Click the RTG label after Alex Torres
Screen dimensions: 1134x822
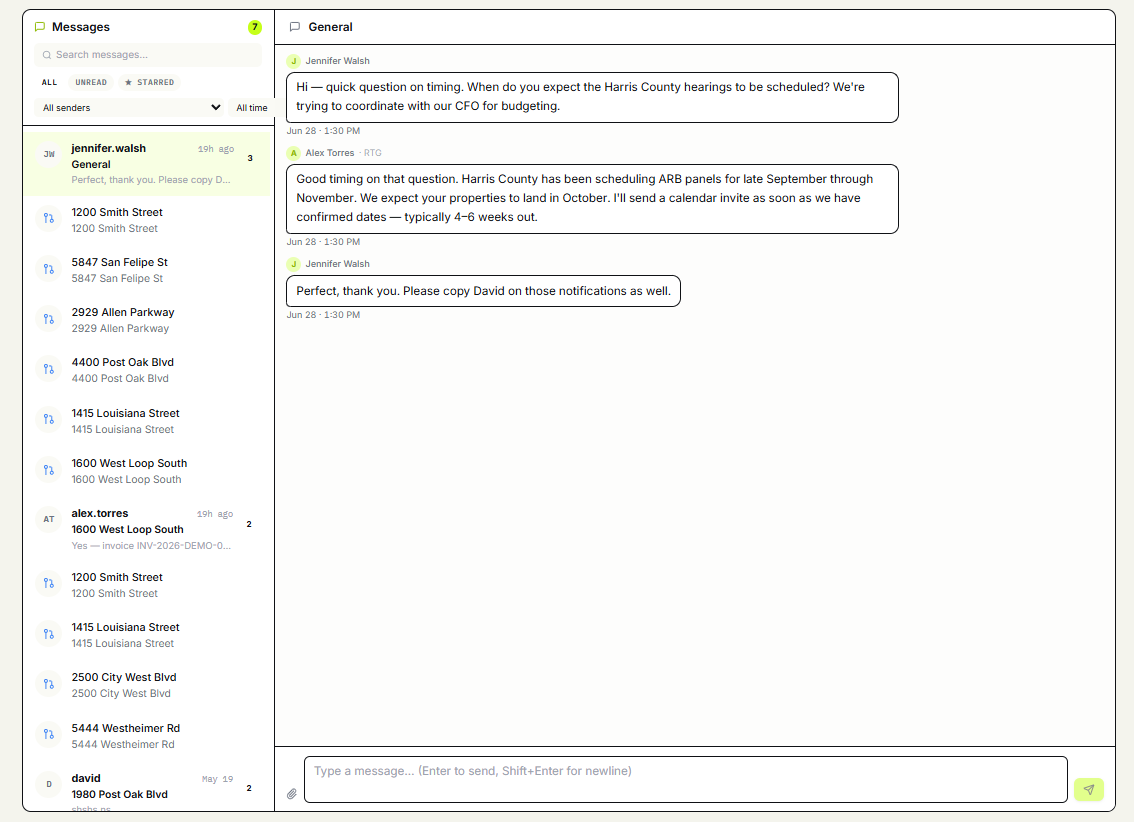click(x=372, y=153)
